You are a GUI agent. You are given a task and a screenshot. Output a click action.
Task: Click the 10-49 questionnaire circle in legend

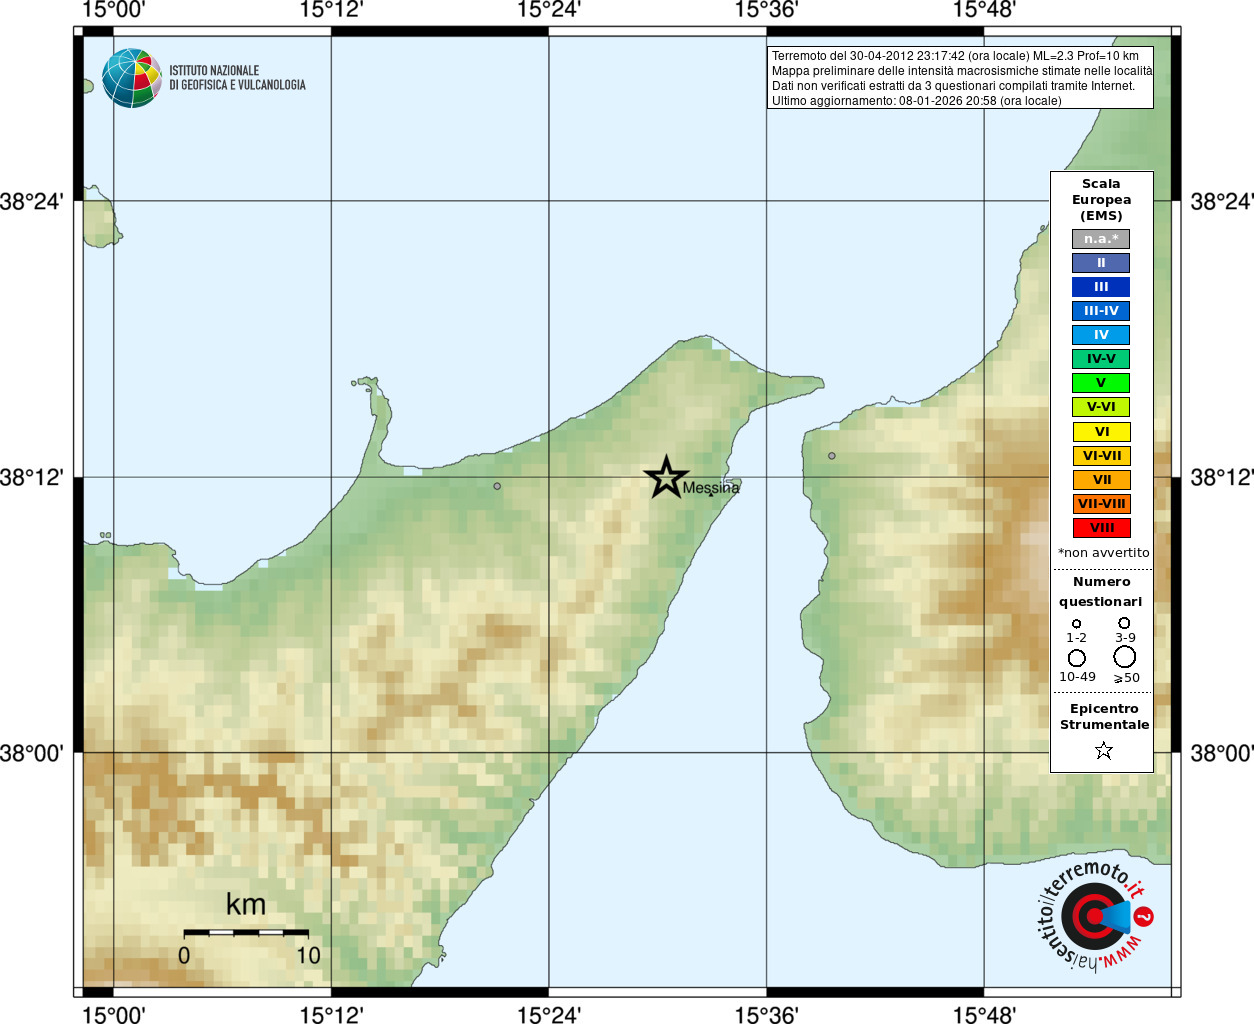coord(1077,658)
